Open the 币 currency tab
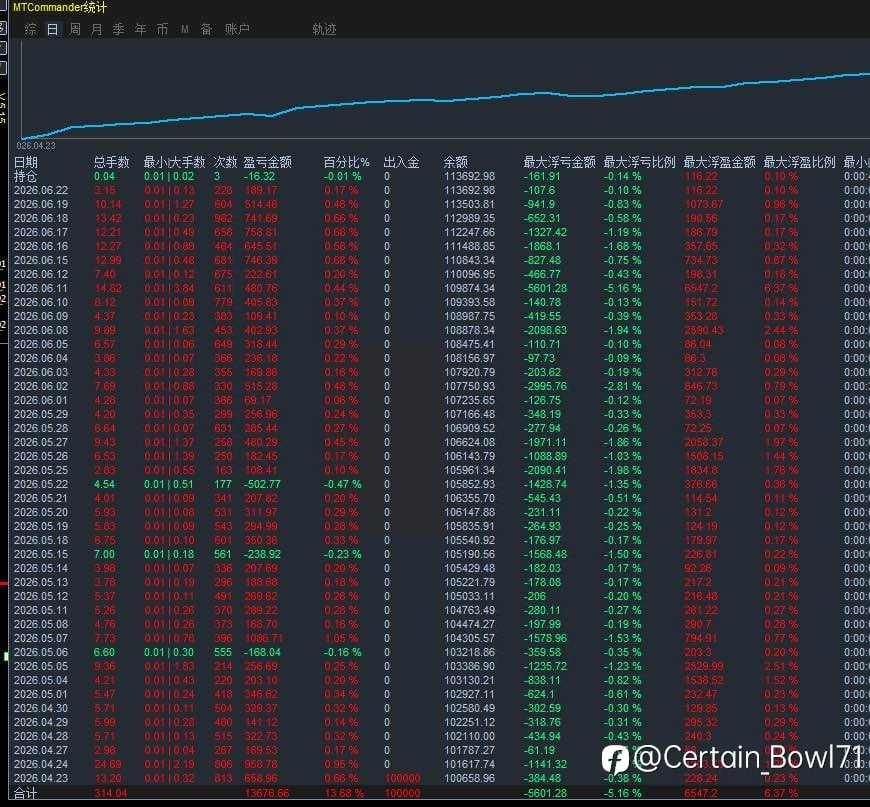This screenshot has height=807, width=870. pyautogui.click(x=162, y=29)
